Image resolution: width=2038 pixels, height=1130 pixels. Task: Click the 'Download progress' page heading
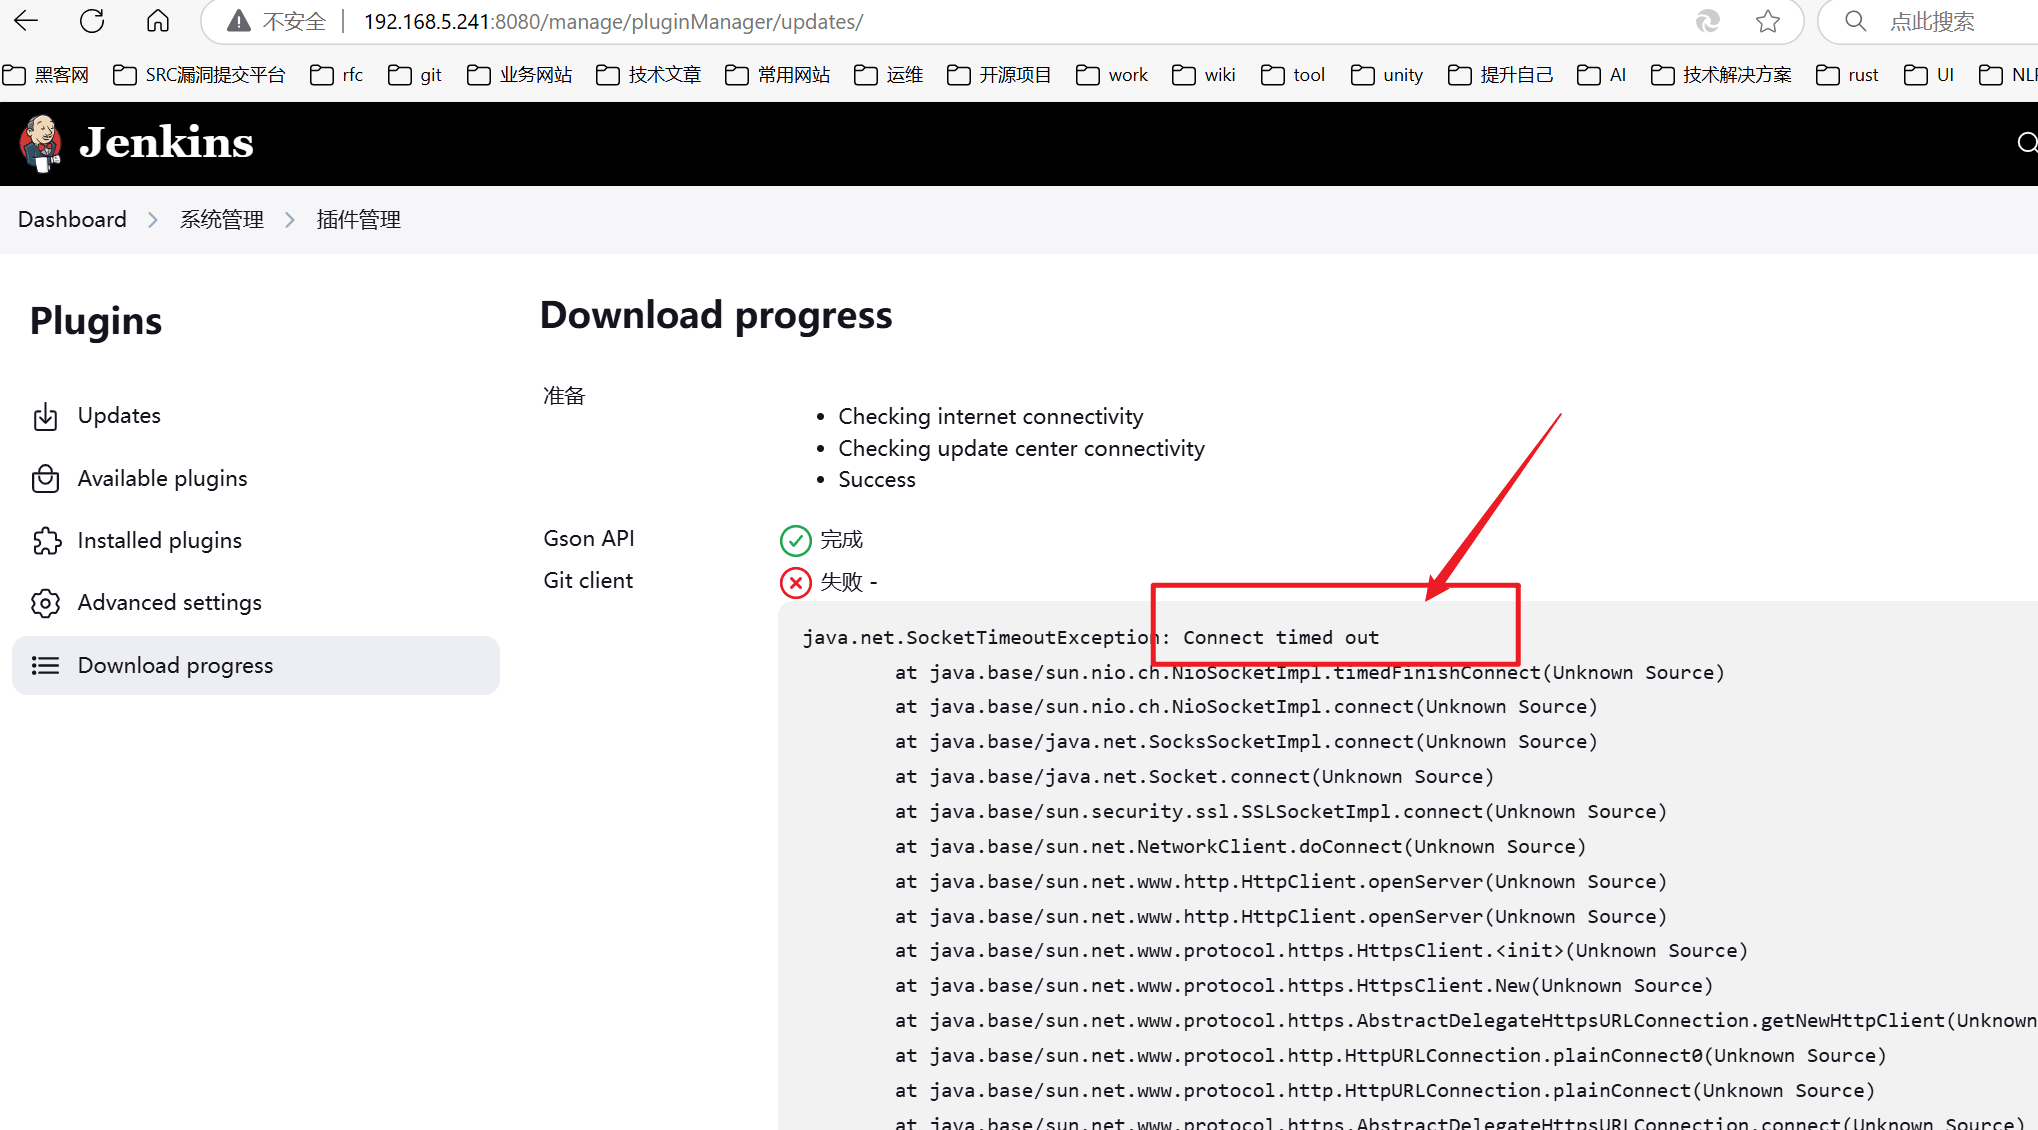tap(716, 315)
